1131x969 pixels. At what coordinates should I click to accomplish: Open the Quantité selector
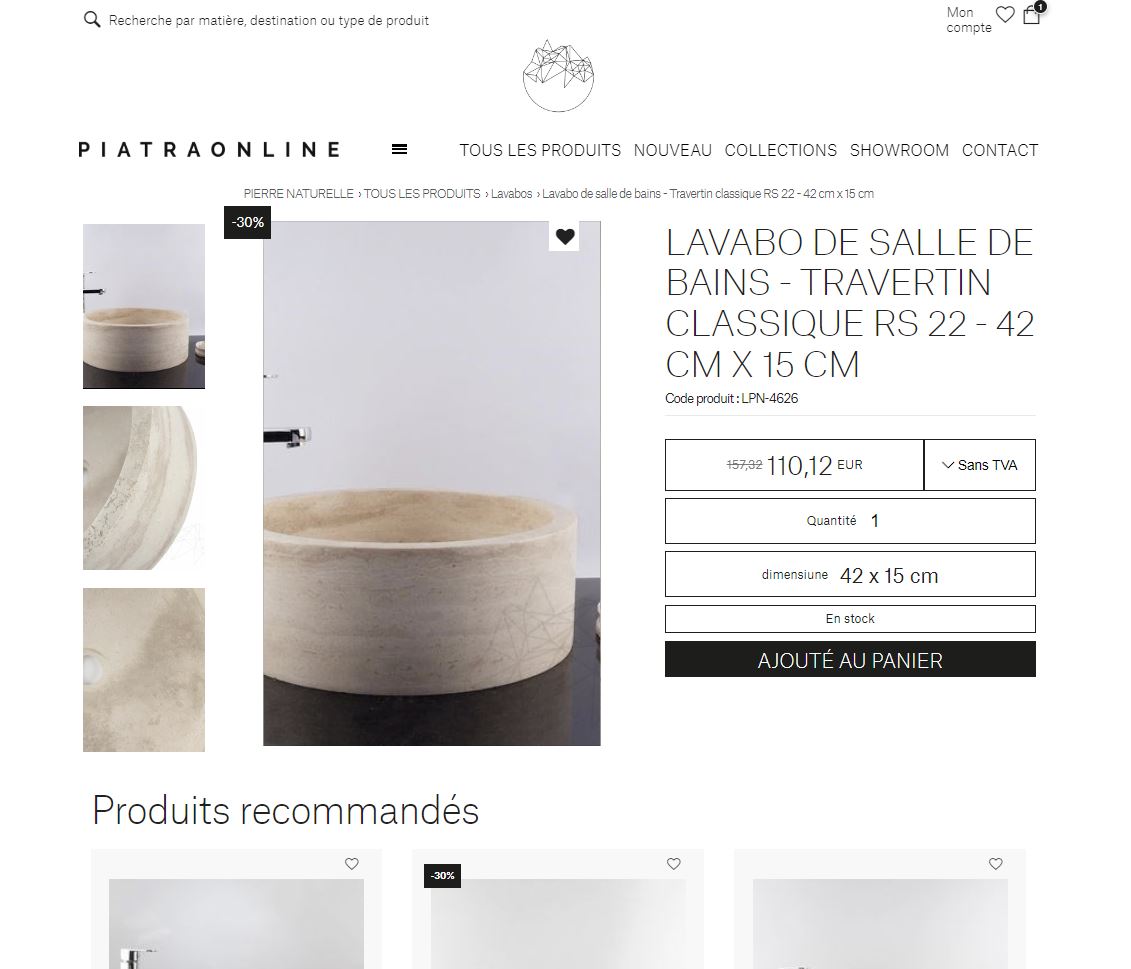[850, 521]
